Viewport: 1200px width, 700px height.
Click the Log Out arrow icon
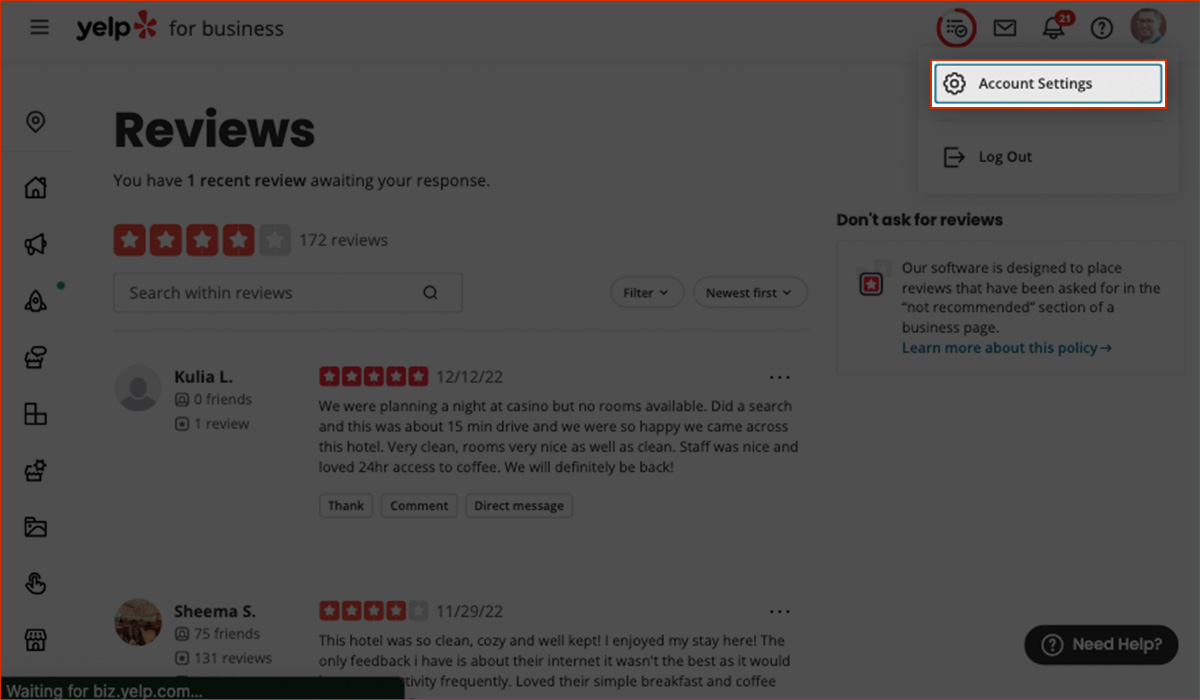point(955,157)
